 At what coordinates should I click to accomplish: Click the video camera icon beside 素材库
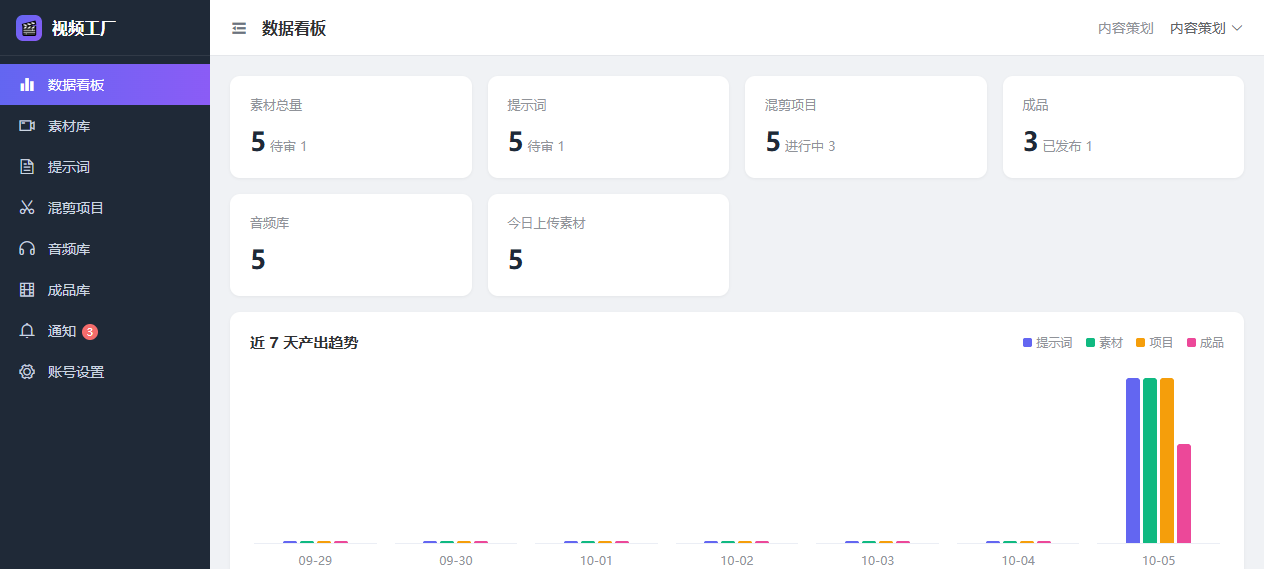27,126
